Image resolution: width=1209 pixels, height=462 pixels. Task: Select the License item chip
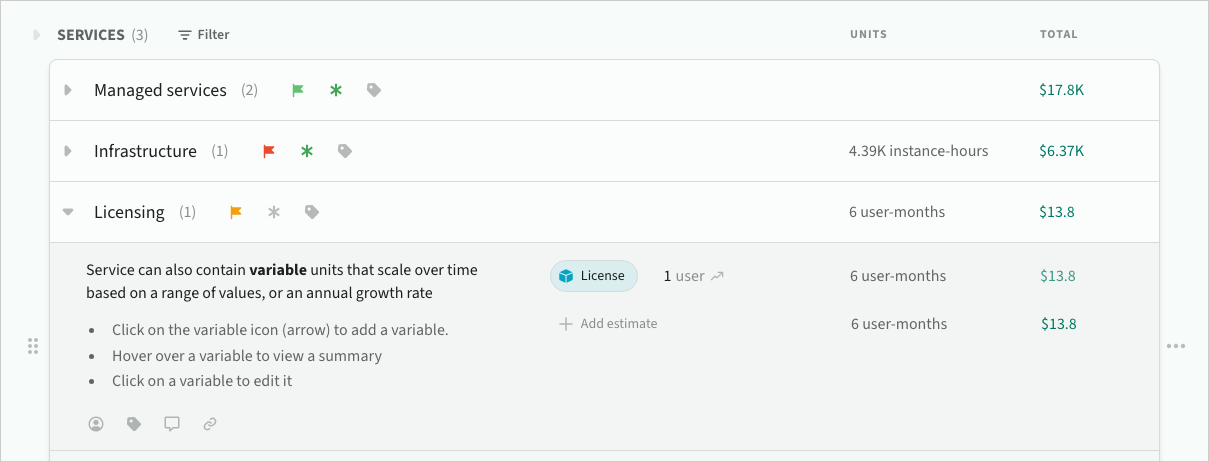(593, 276)
